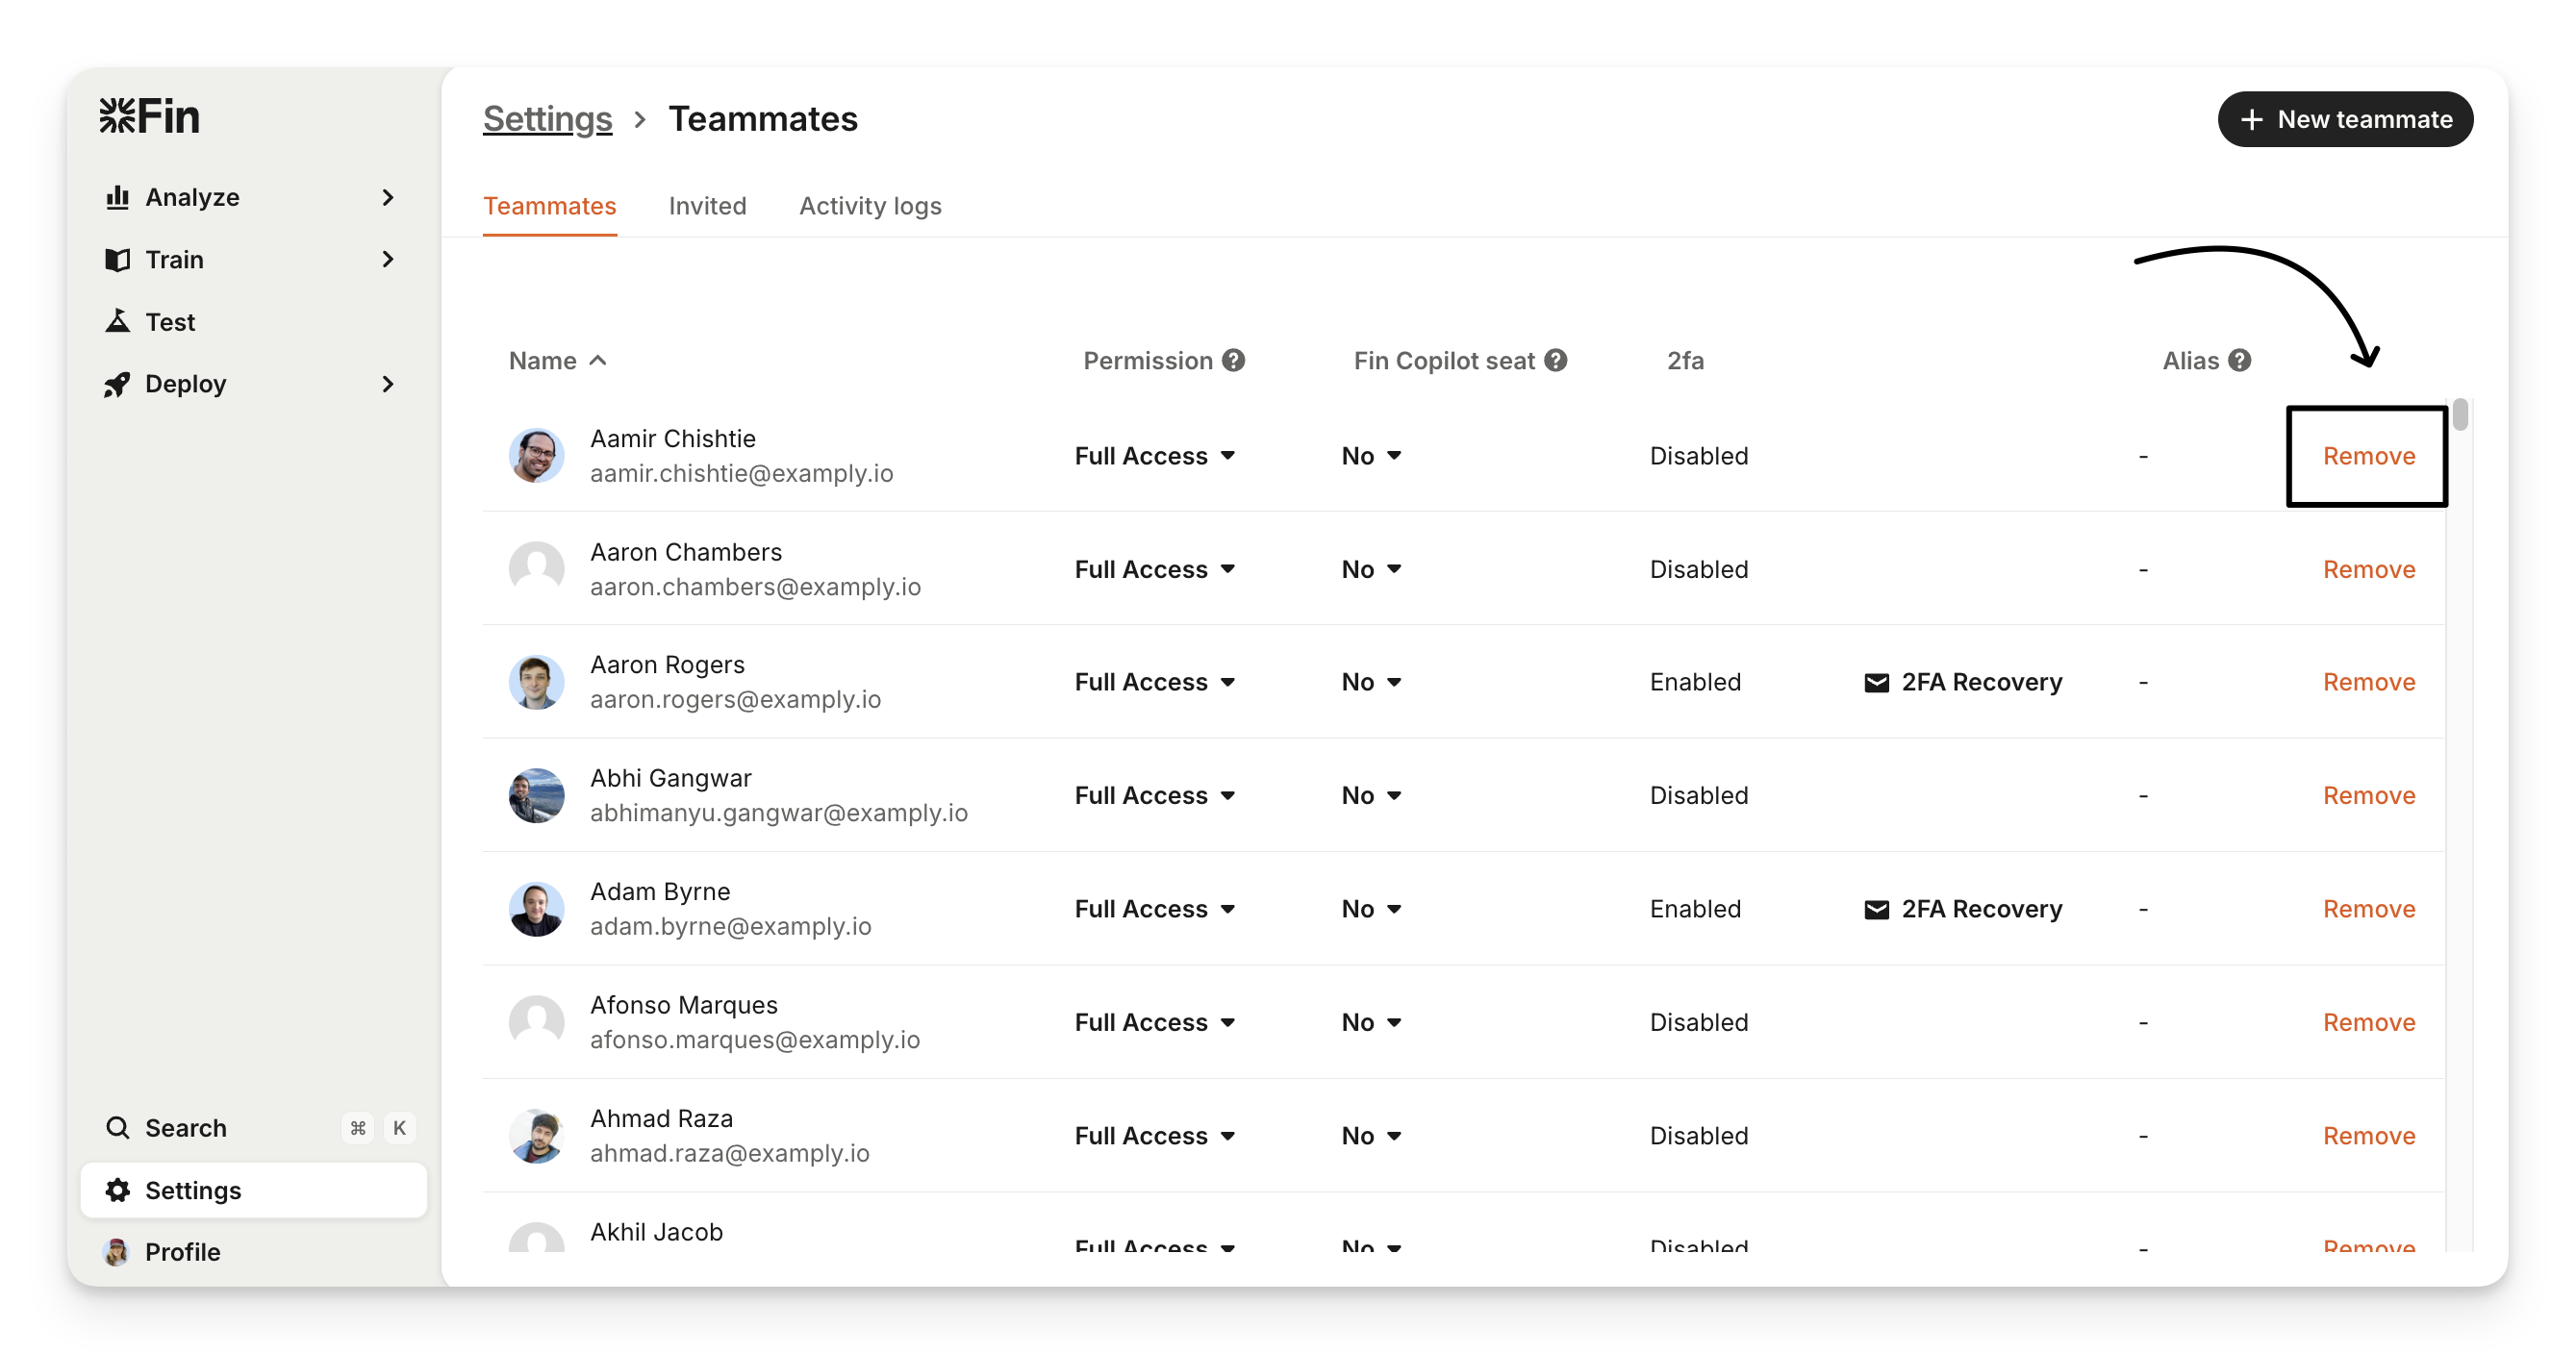Click the Deploy rocket icon

118,384
